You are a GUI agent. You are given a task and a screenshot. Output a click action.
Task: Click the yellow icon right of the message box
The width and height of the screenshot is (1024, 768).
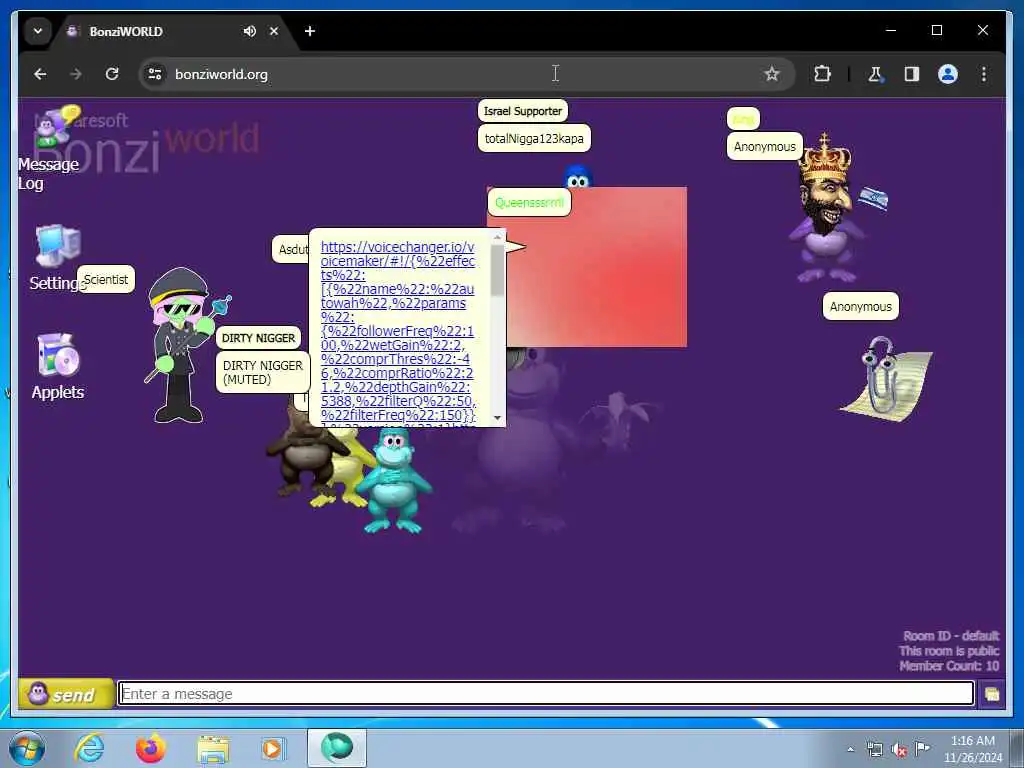(x=991, y=694)
